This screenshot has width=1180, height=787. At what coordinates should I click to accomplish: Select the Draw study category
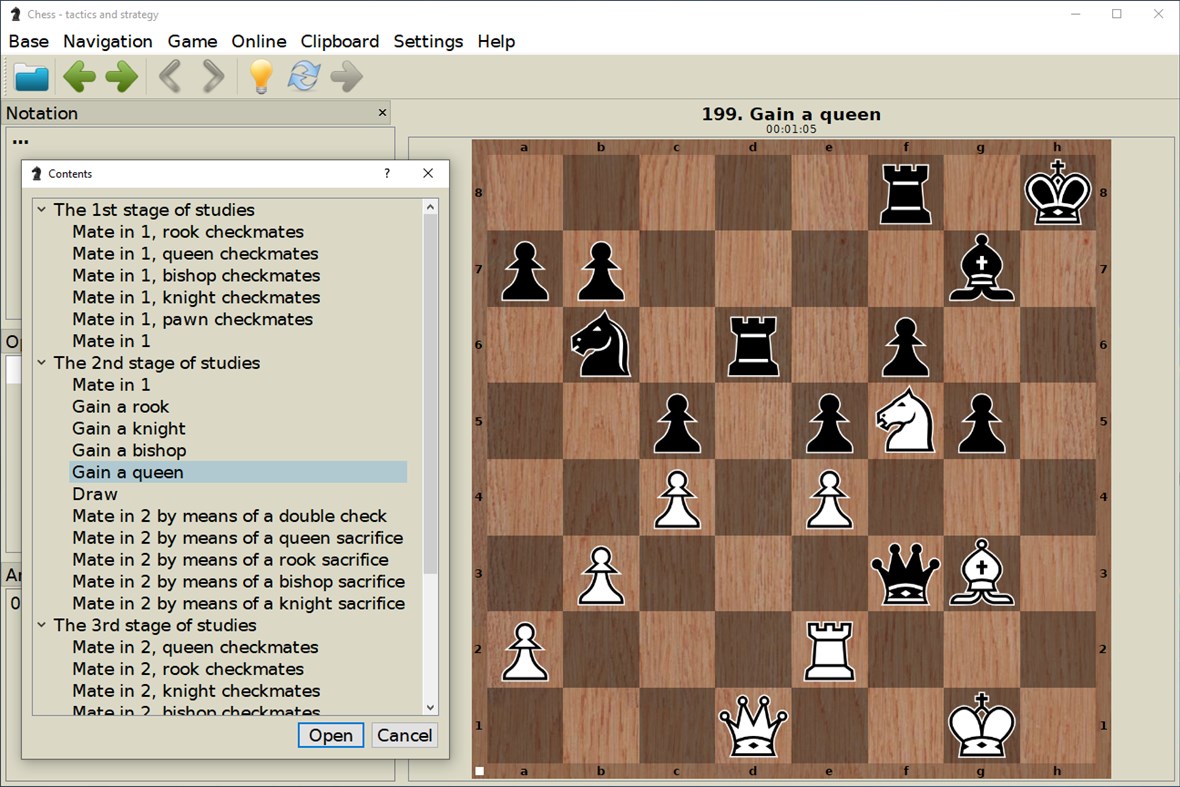pos(94,493)
